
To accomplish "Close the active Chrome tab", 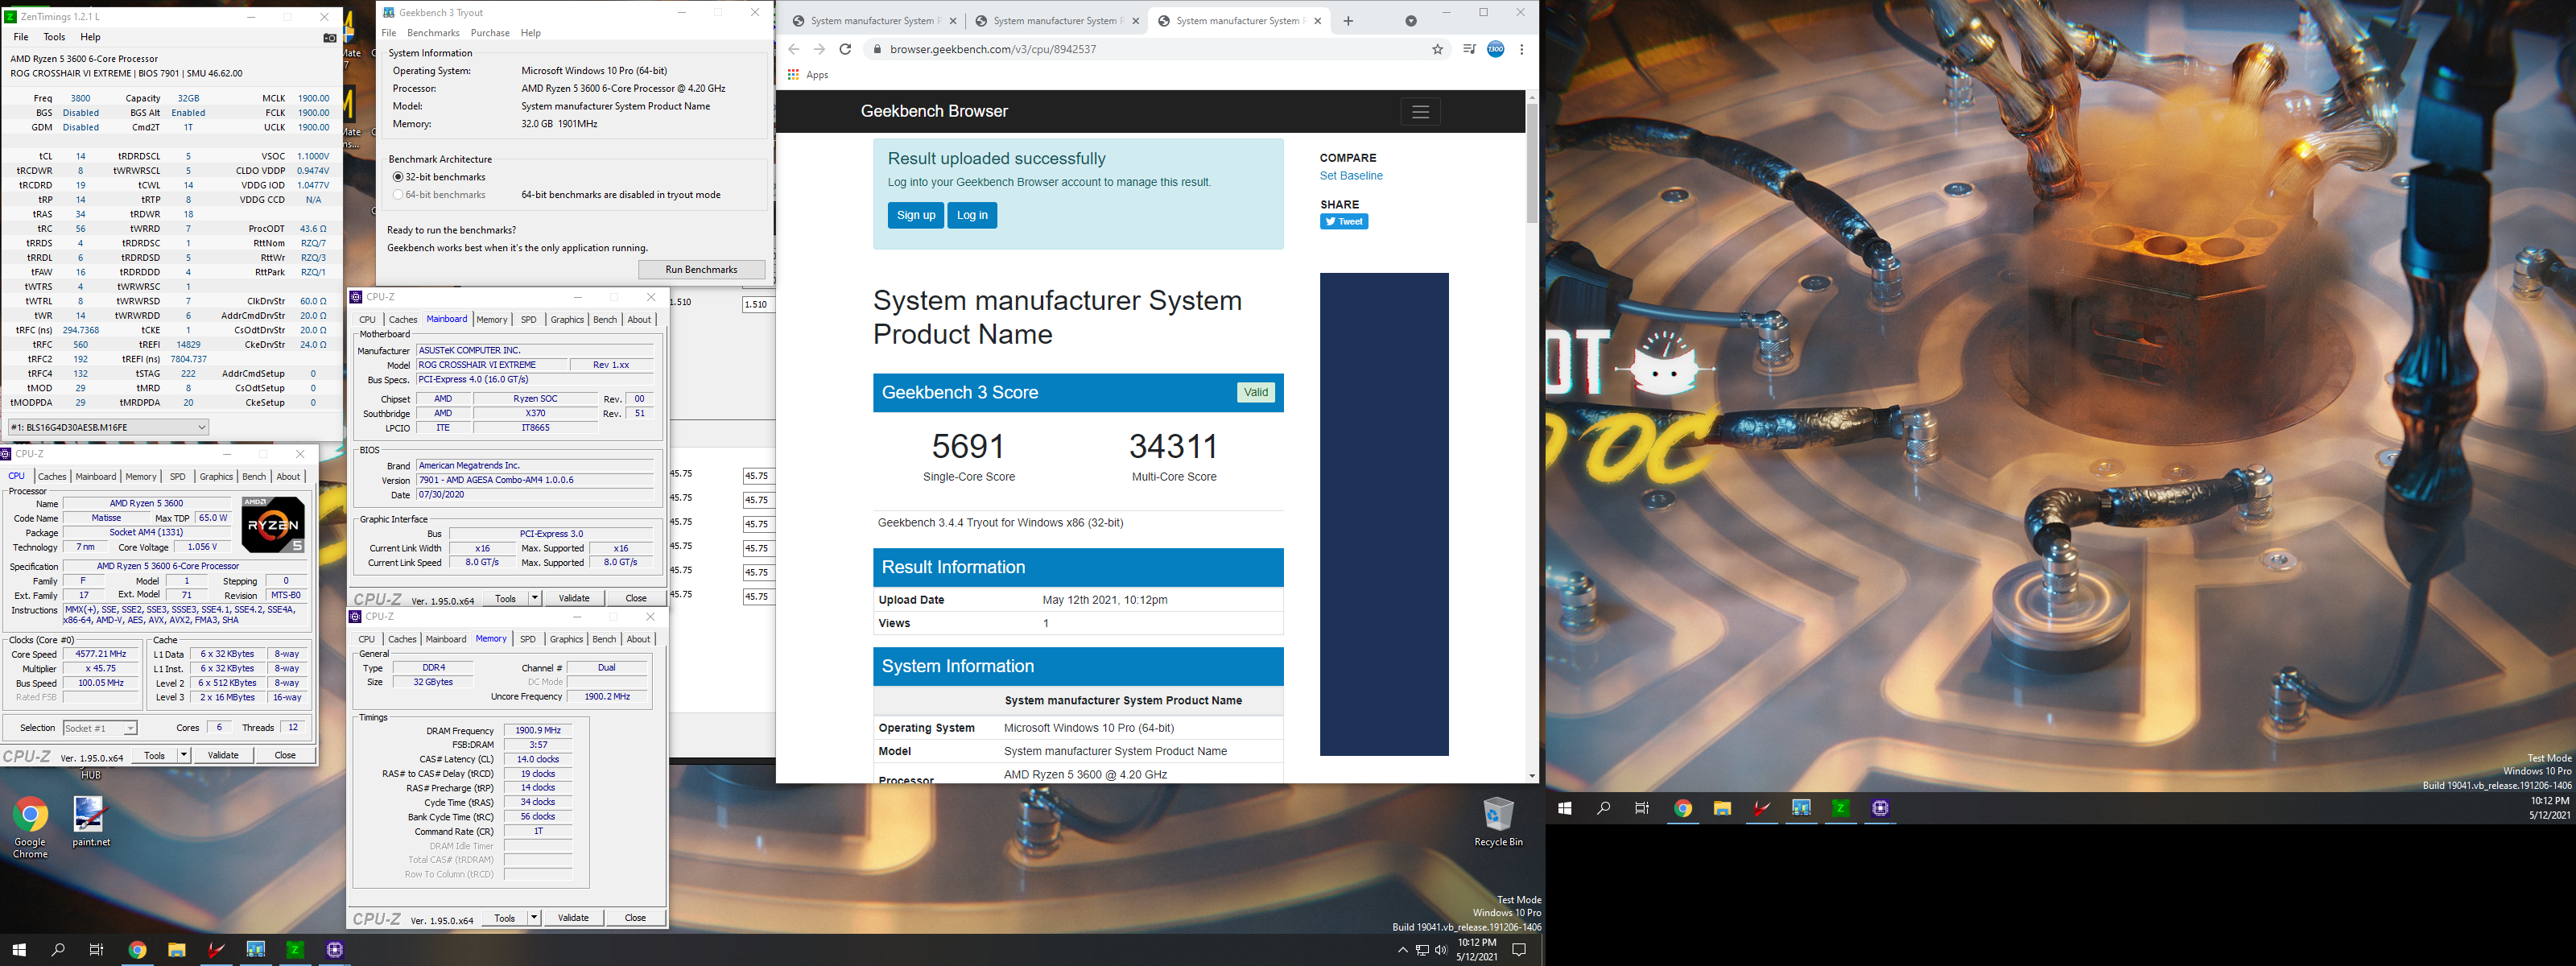I will [x=1317, y=21].
